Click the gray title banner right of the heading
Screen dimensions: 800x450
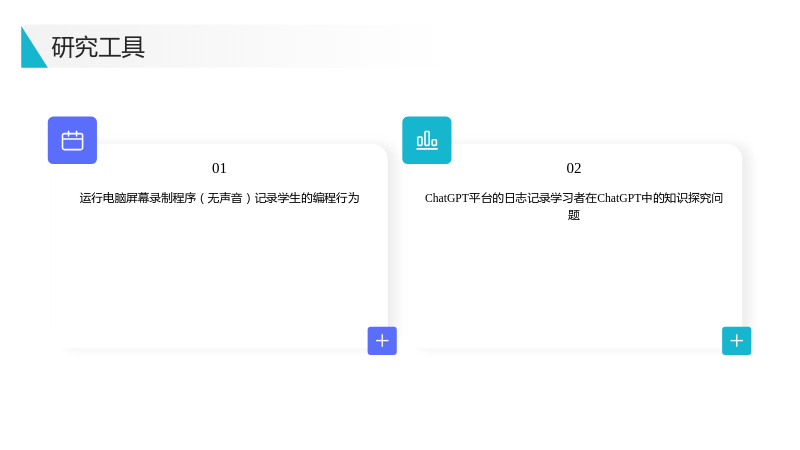click(286, 46)
